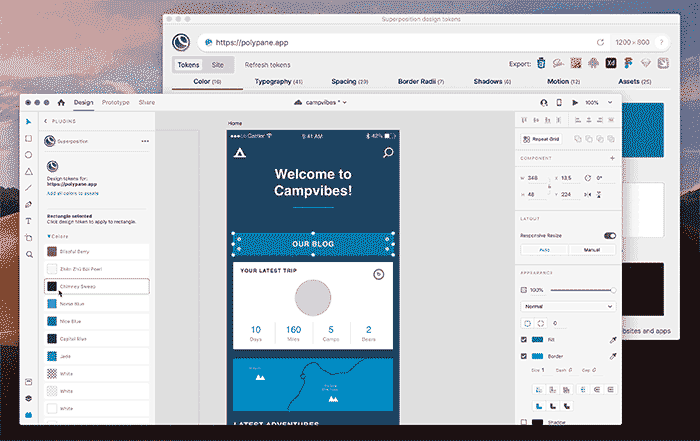700x441 pixels.
Task: Uncheck the Fill checkbox
Action: tap(524, 340)
